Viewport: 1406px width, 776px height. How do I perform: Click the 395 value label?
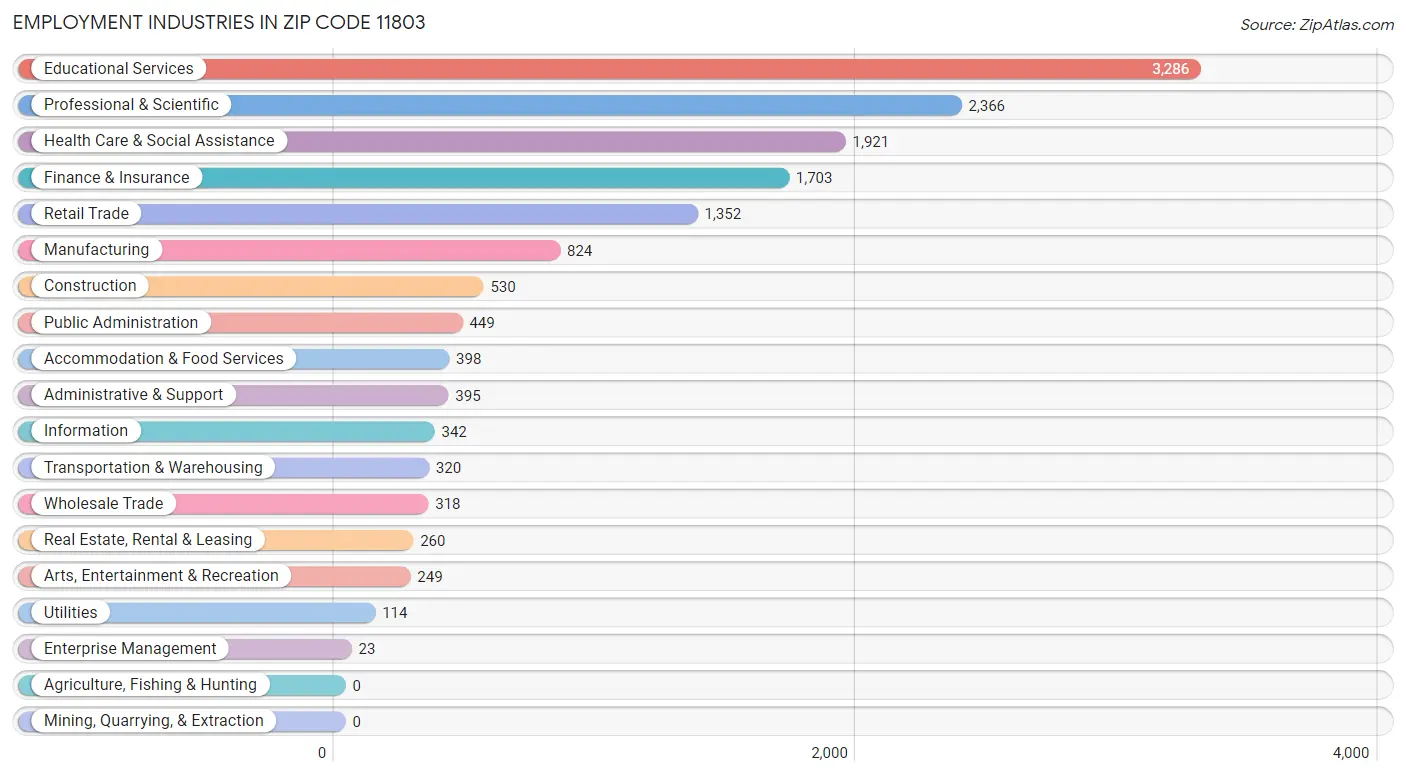[x=468, y=396]
